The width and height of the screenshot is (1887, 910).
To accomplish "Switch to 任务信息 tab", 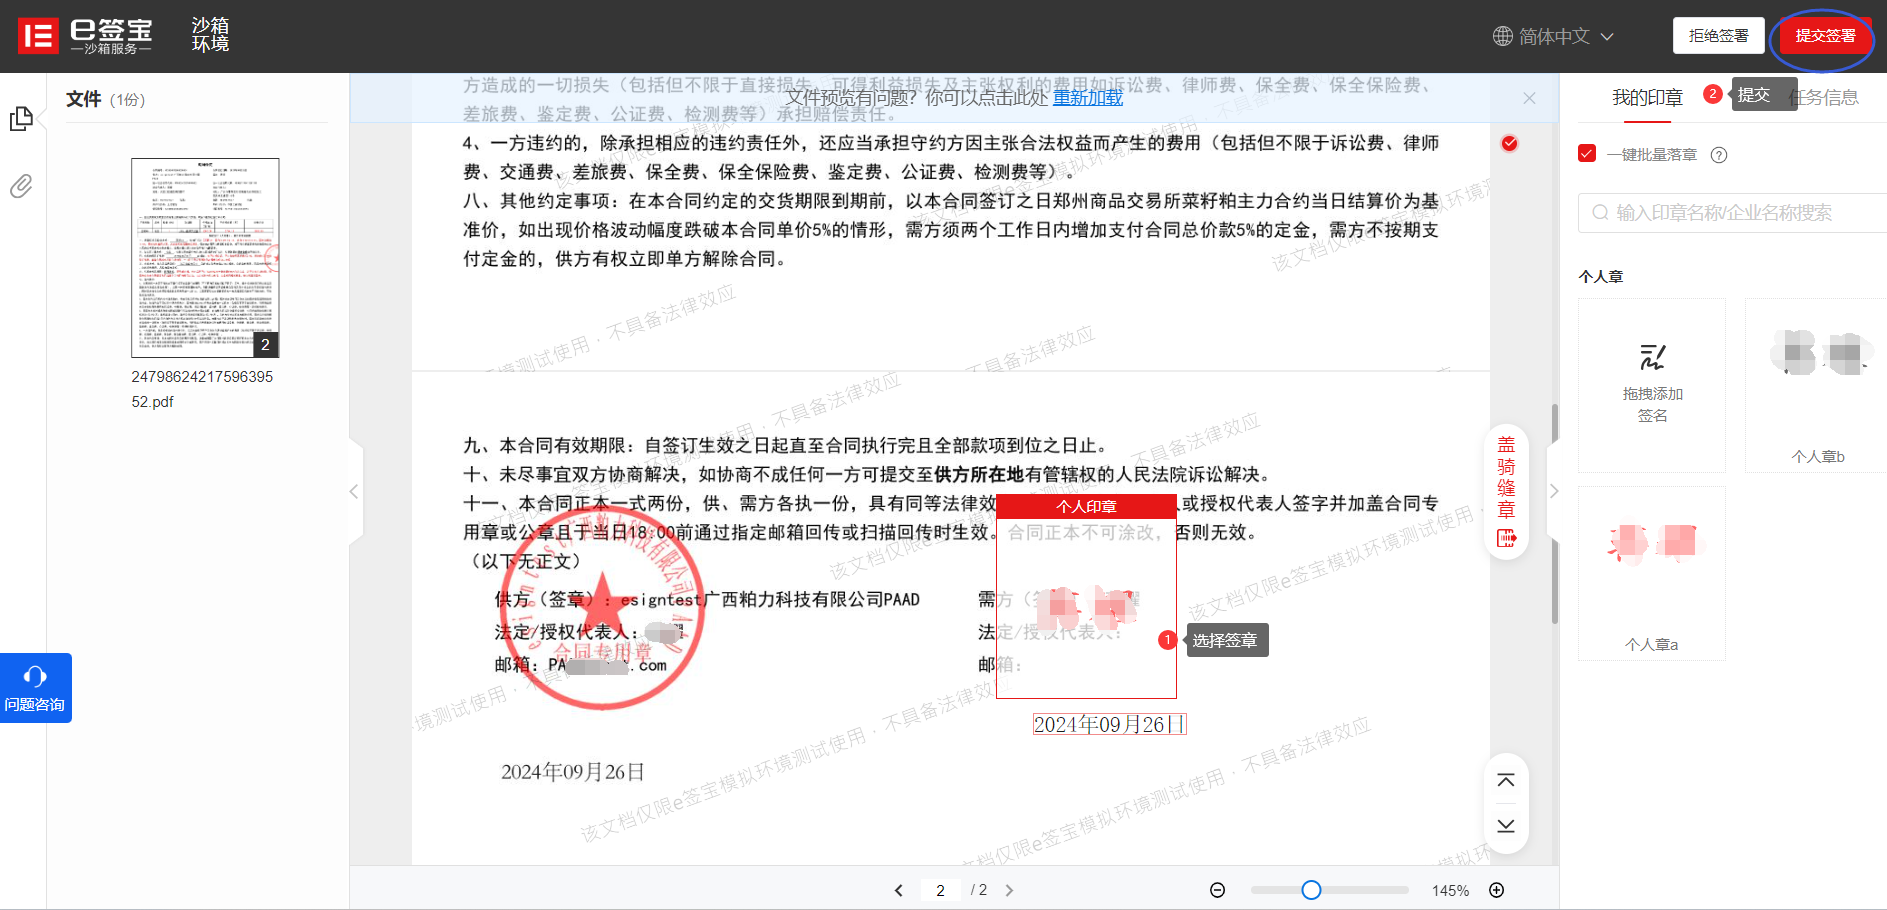I will (1824, 97).
